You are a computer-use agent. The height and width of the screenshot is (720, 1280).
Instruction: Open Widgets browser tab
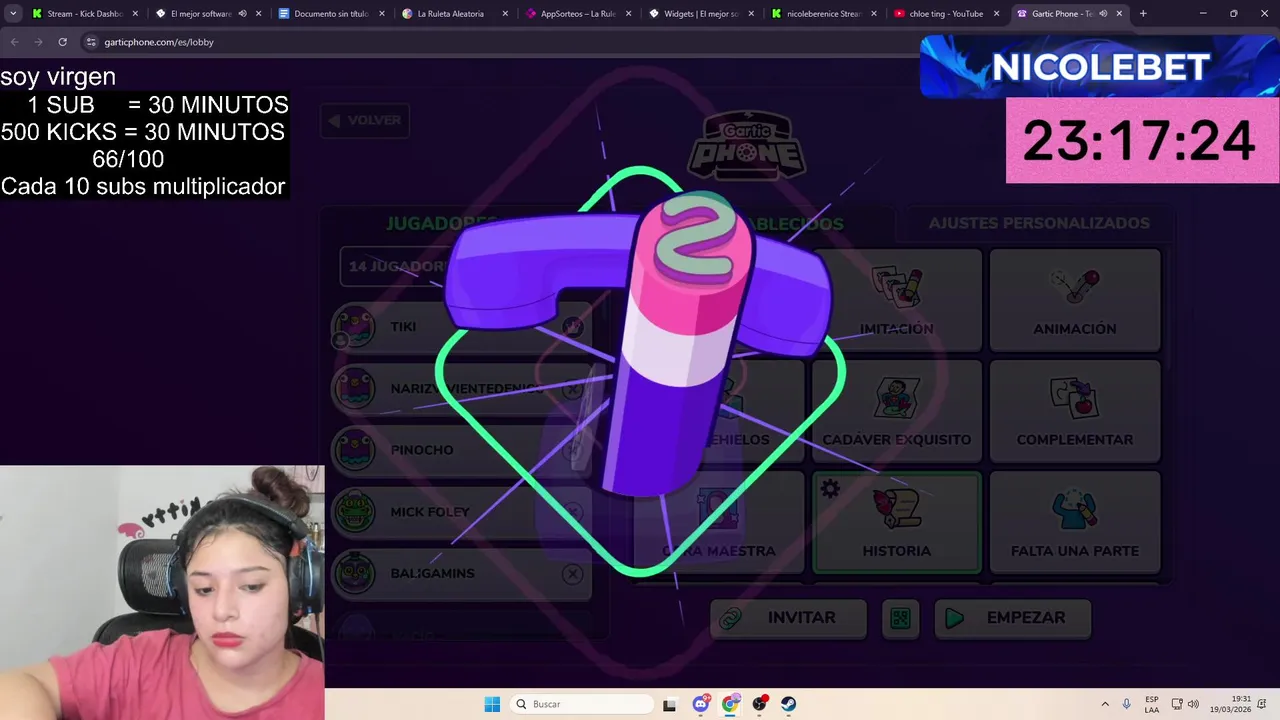click(x=700, y=14)
